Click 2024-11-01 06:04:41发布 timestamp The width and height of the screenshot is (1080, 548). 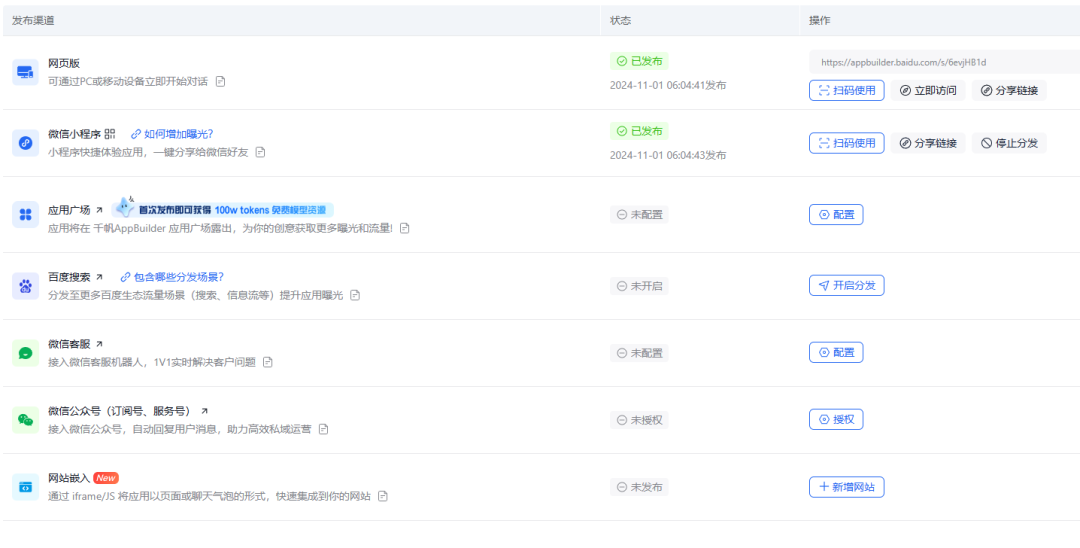click(x=668, y=86)
